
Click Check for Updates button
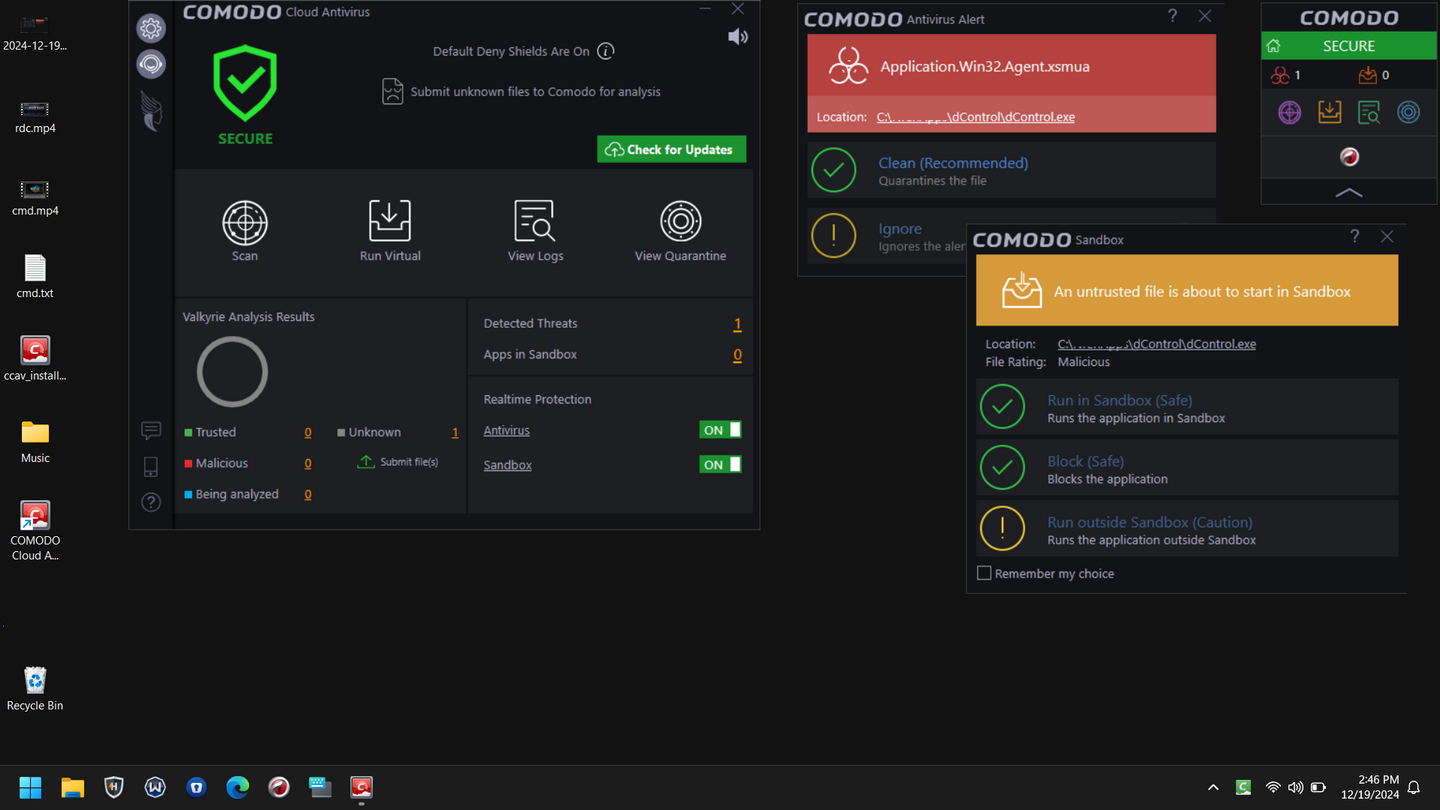672,149
